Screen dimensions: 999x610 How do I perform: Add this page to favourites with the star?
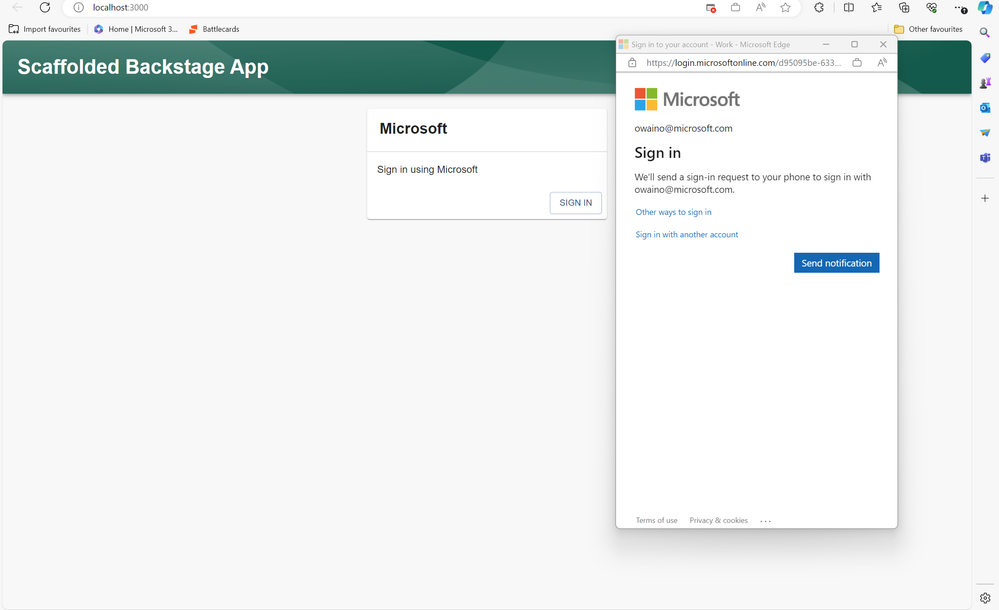point(786,8)
